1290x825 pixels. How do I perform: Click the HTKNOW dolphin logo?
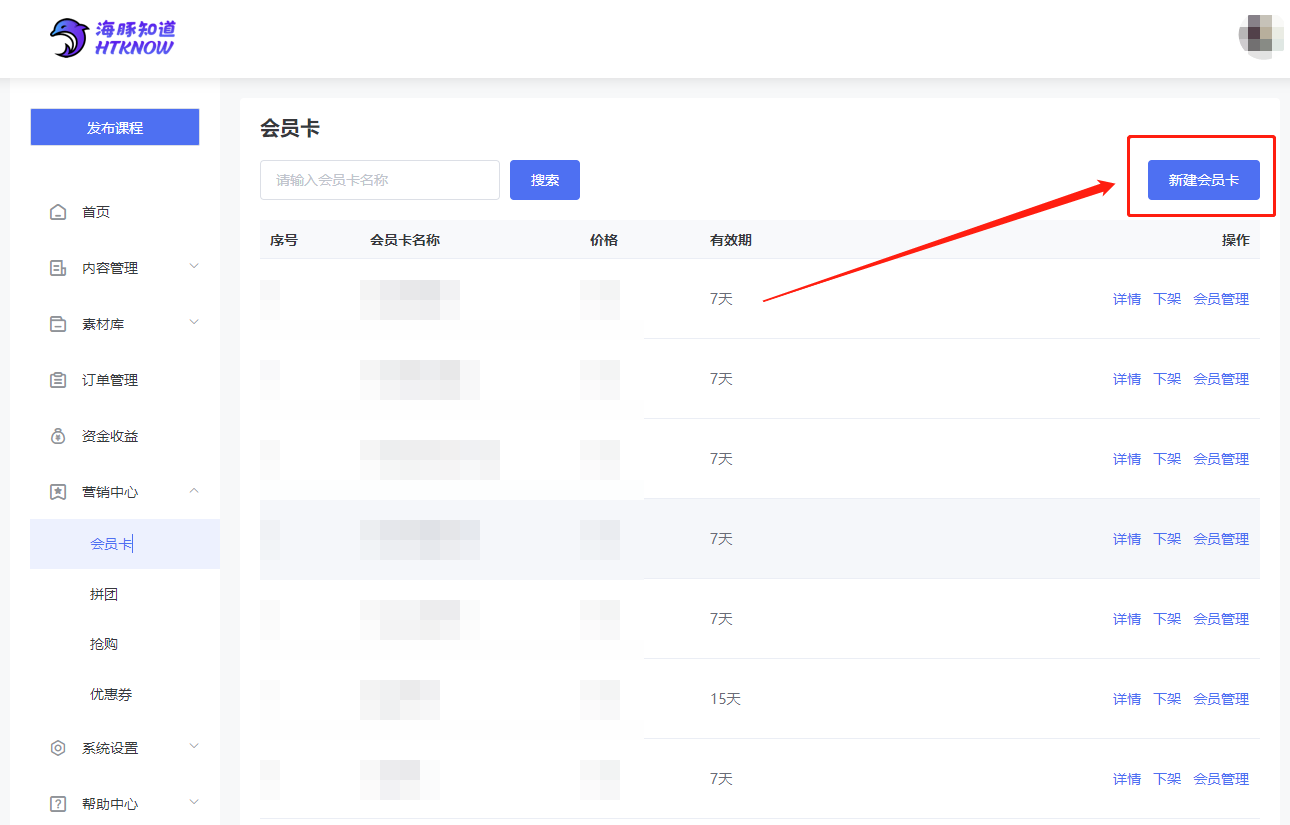[70, 38]
